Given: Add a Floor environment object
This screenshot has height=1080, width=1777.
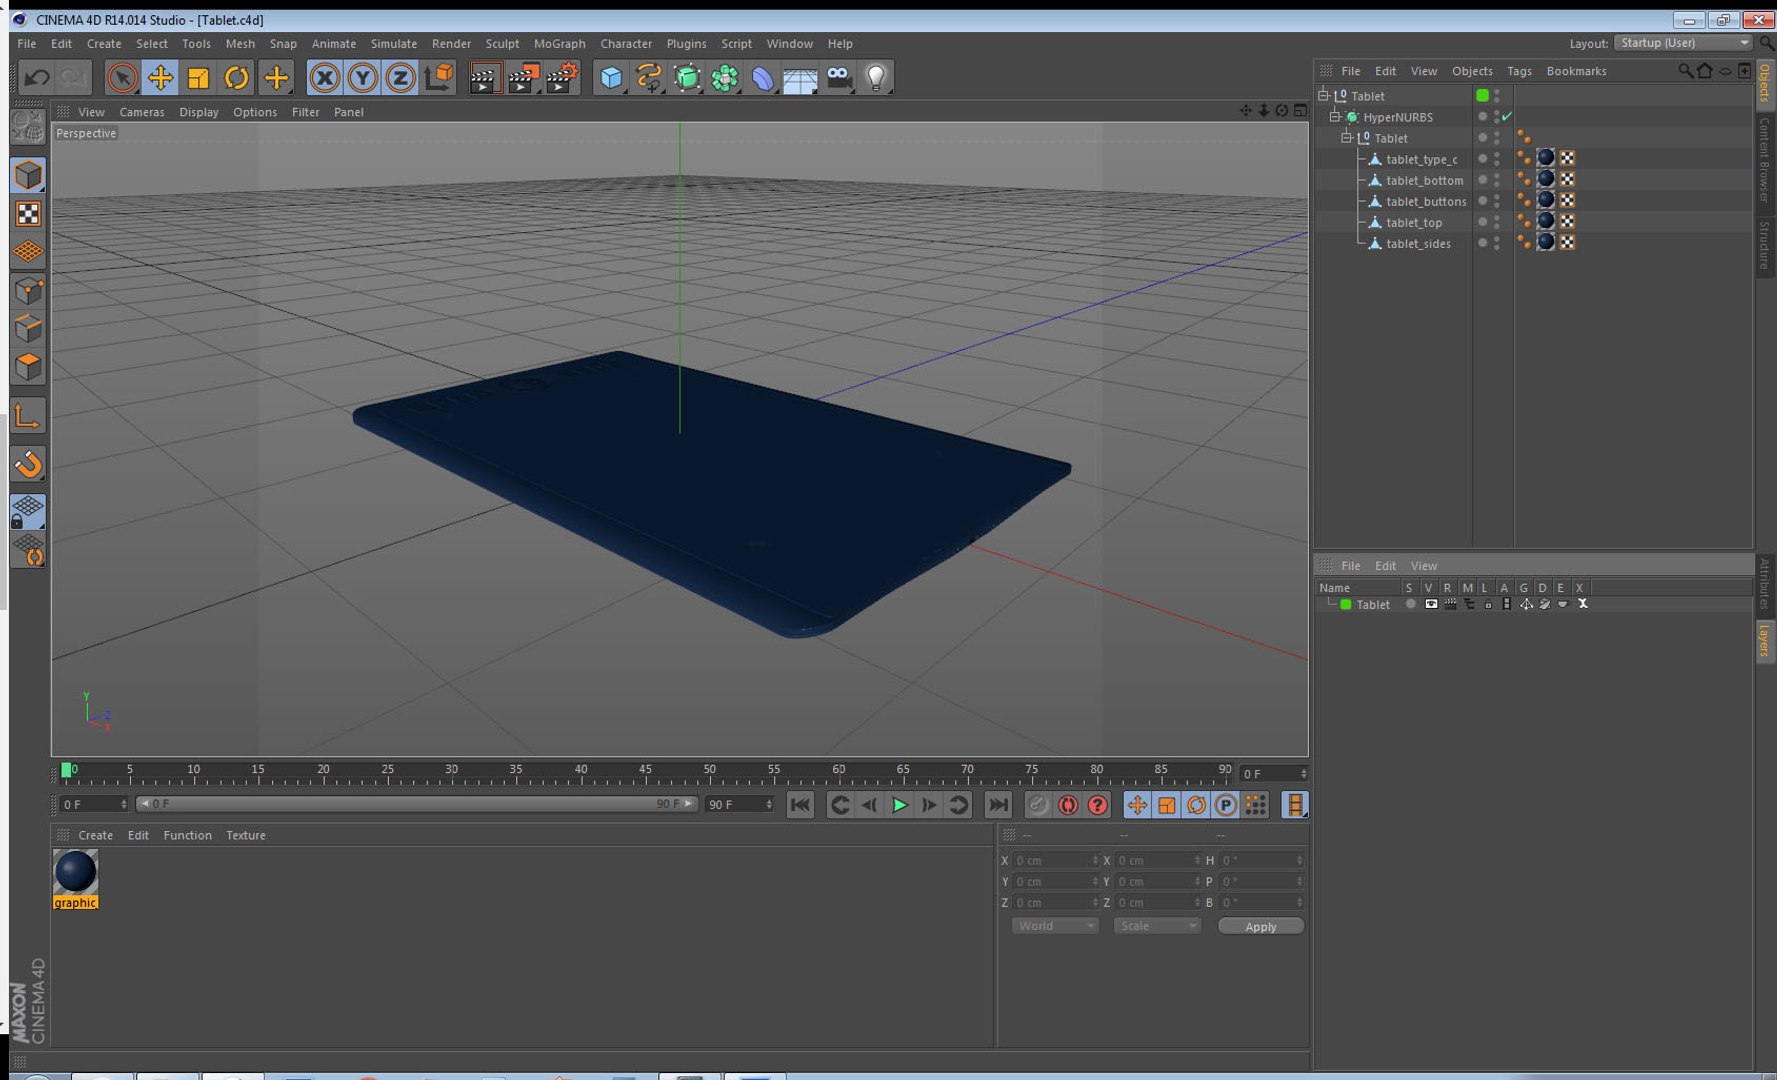Looking at the screenshot, I should [800, 77].
